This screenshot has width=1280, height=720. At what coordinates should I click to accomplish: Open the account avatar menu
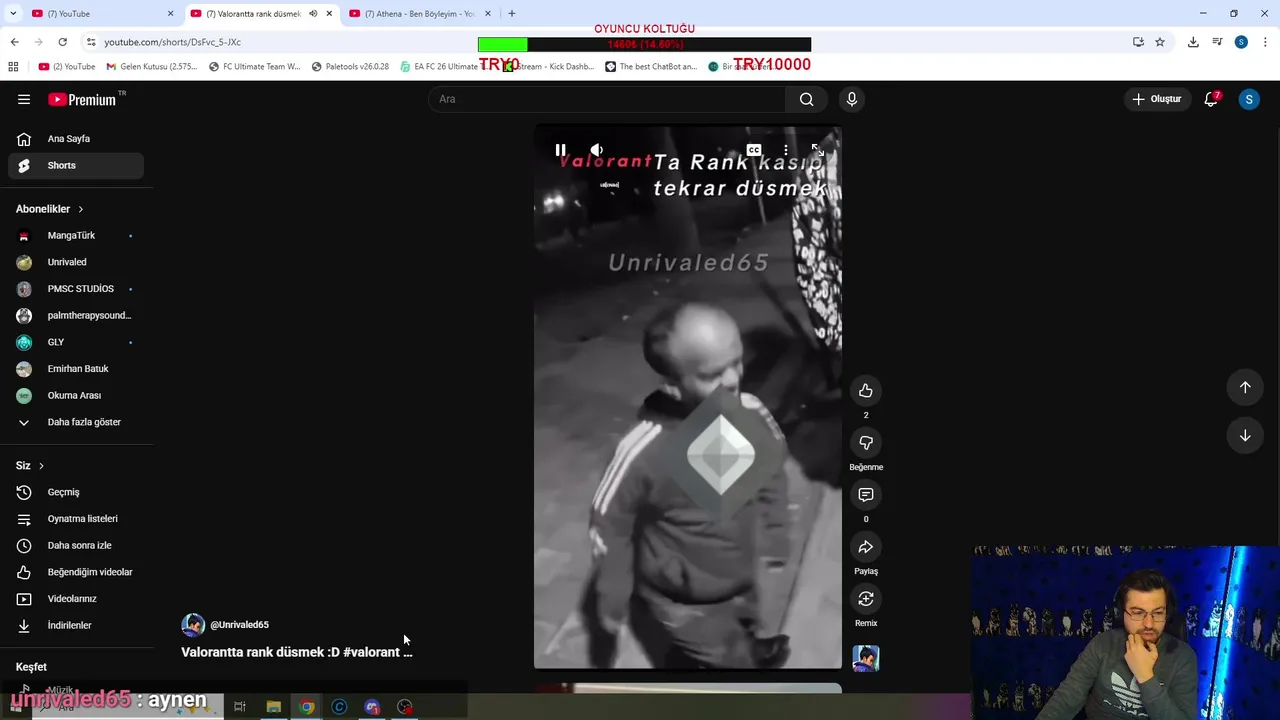pos(1249,99)
